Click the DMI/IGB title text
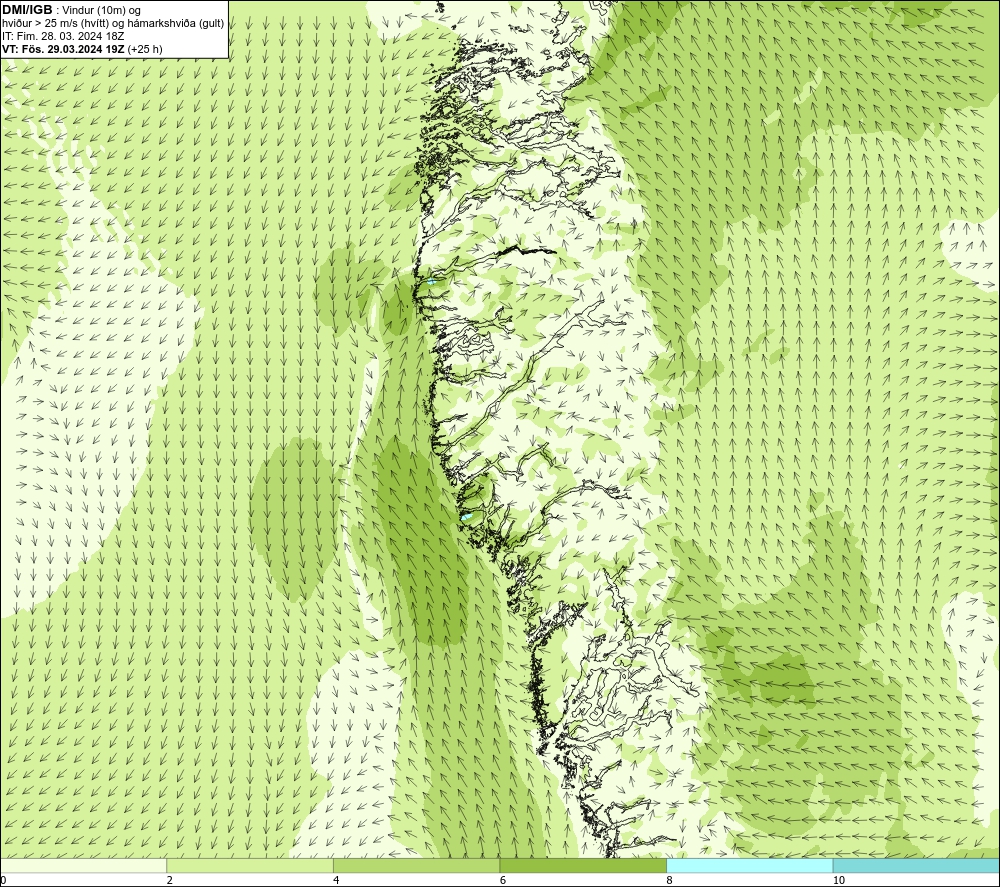Screen dimensions: 1000x887 [x=27, y=10]
